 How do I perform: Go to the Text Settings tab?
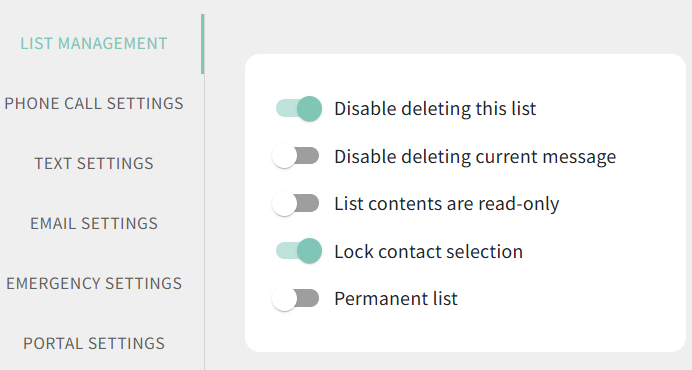pyautogui.click(x=94, y=163)
